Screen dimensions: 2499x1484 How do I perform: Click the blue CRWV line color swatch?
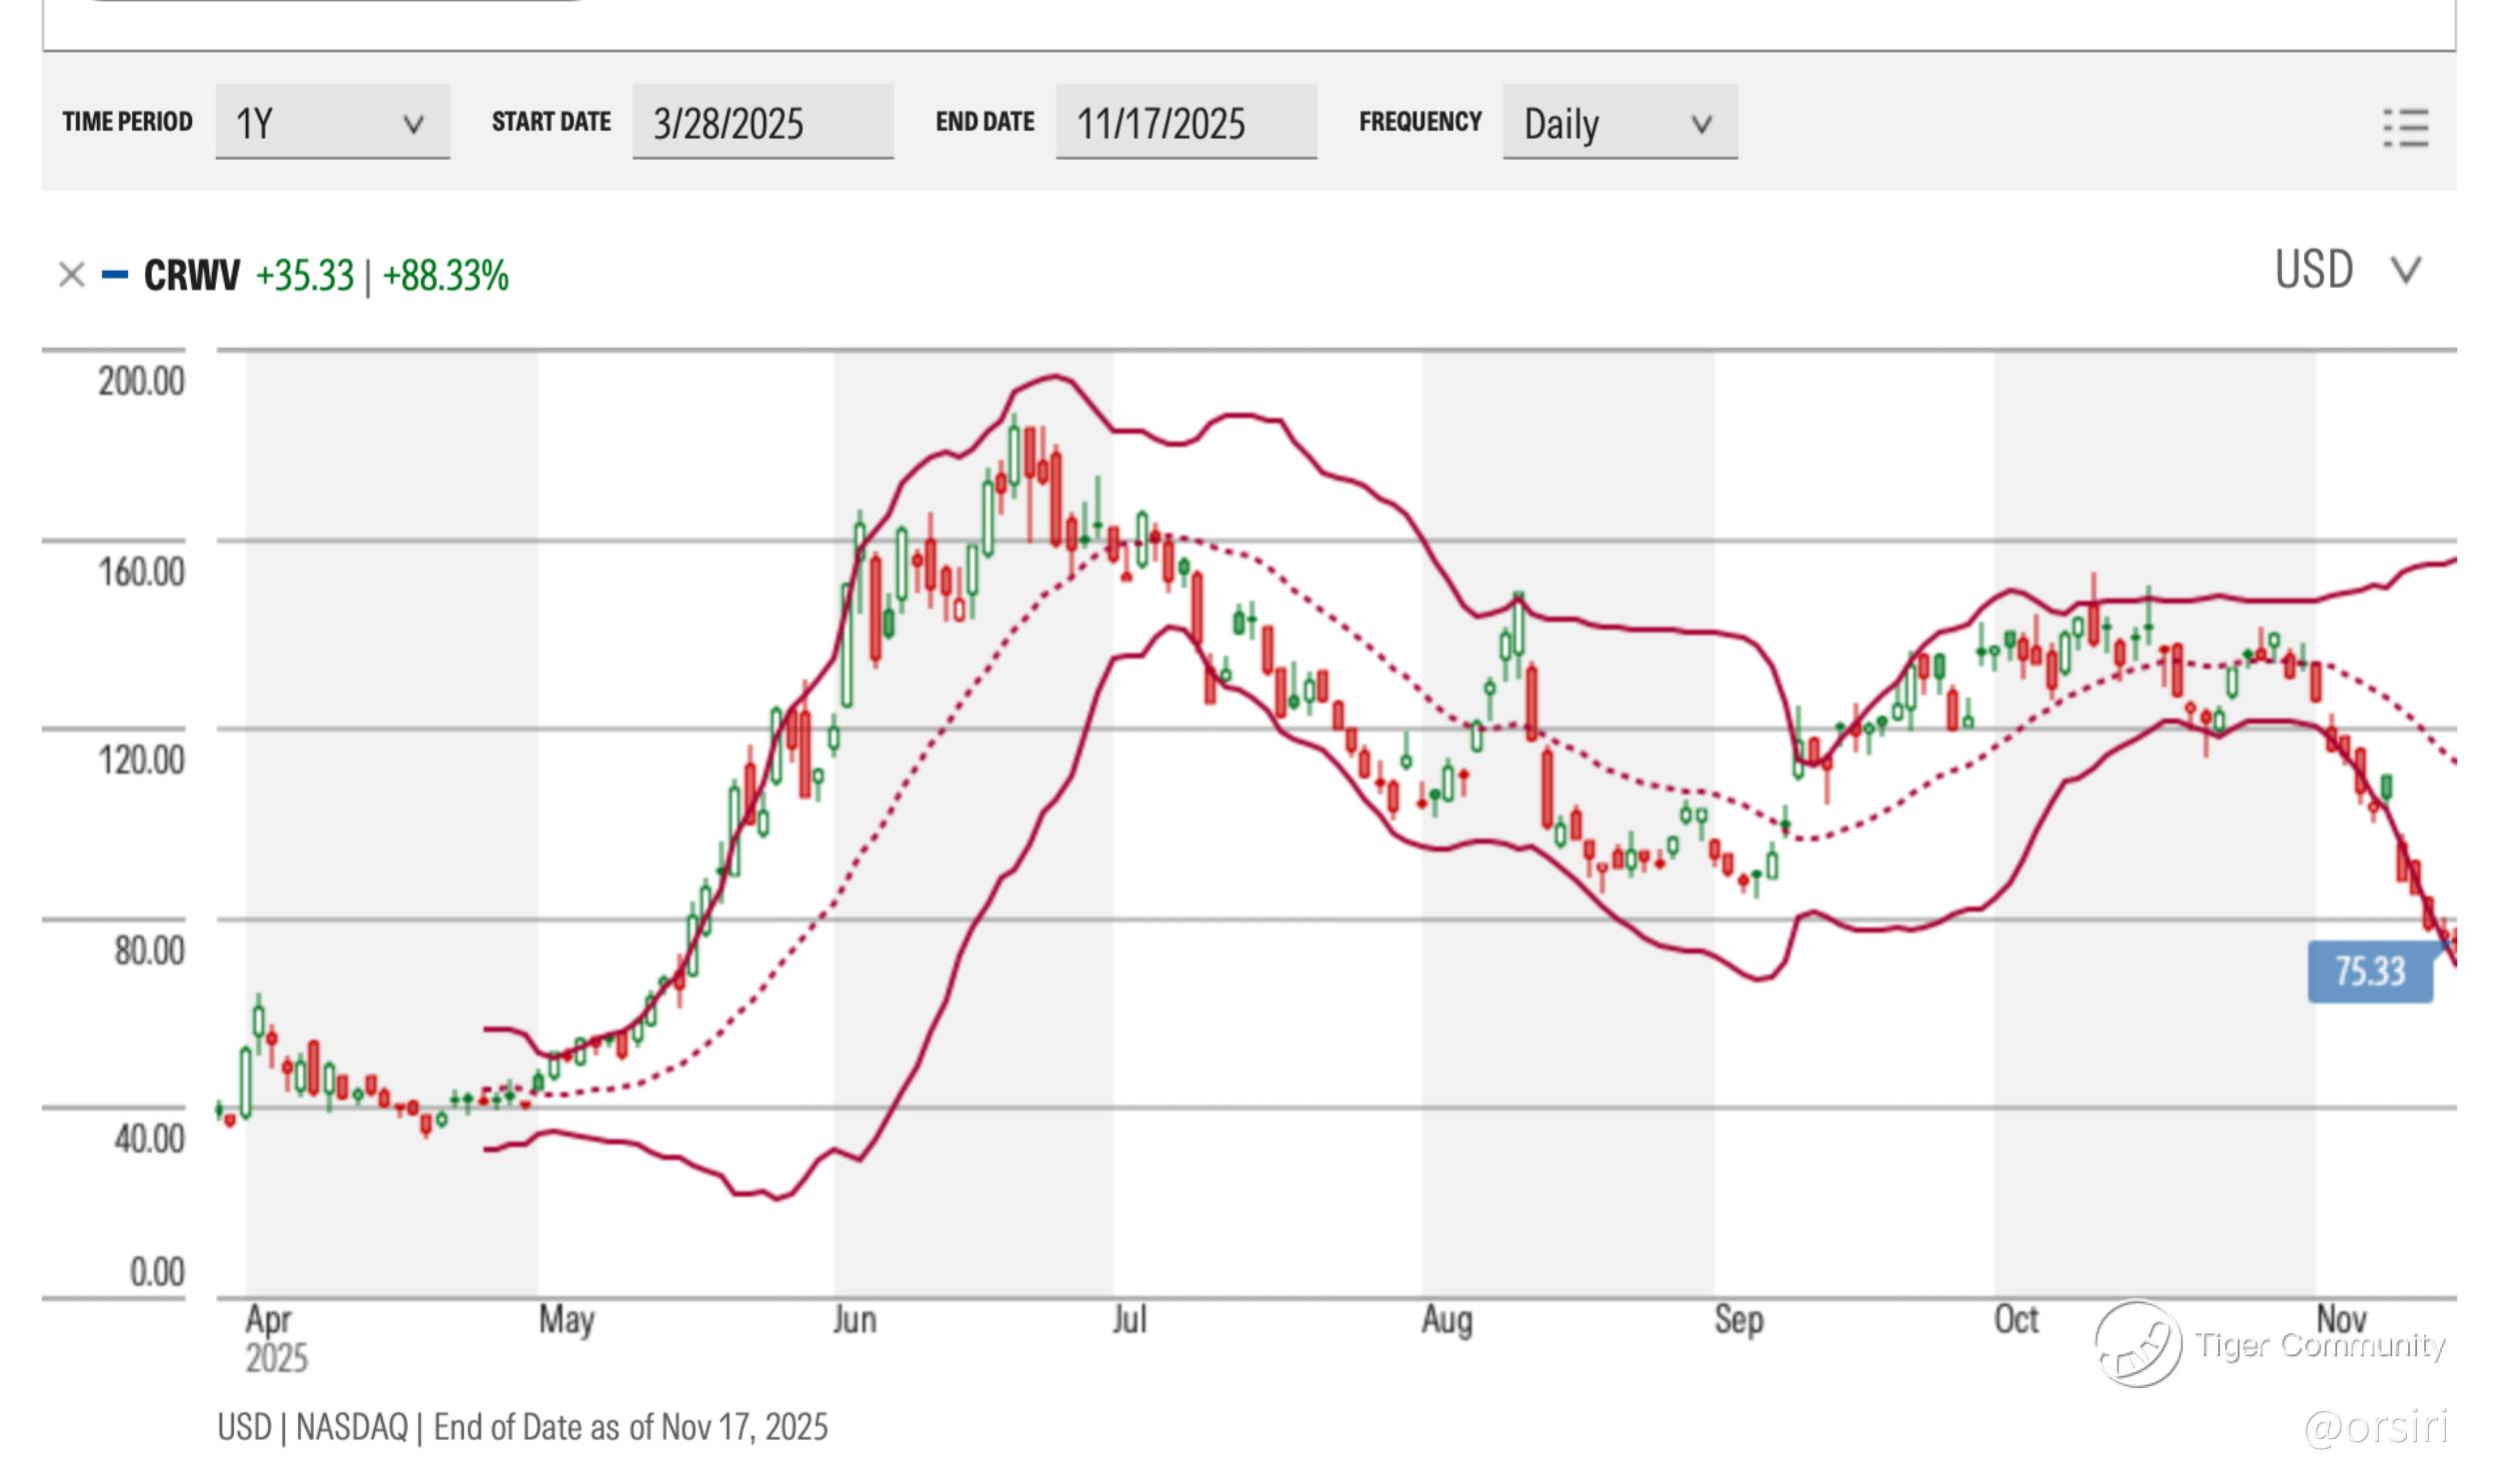115,274
